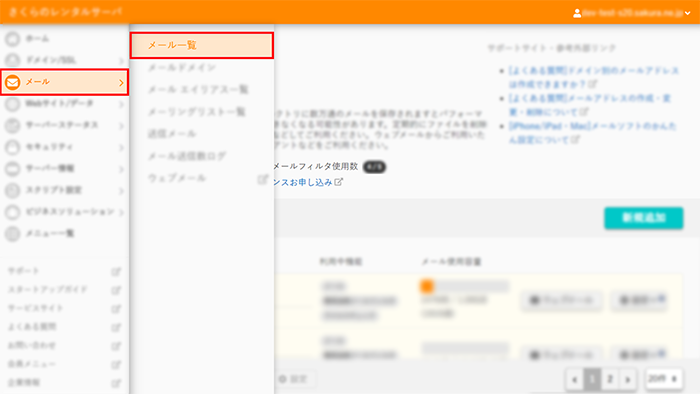Click the セキュリティ sidebar icon

tap(12, 147)
